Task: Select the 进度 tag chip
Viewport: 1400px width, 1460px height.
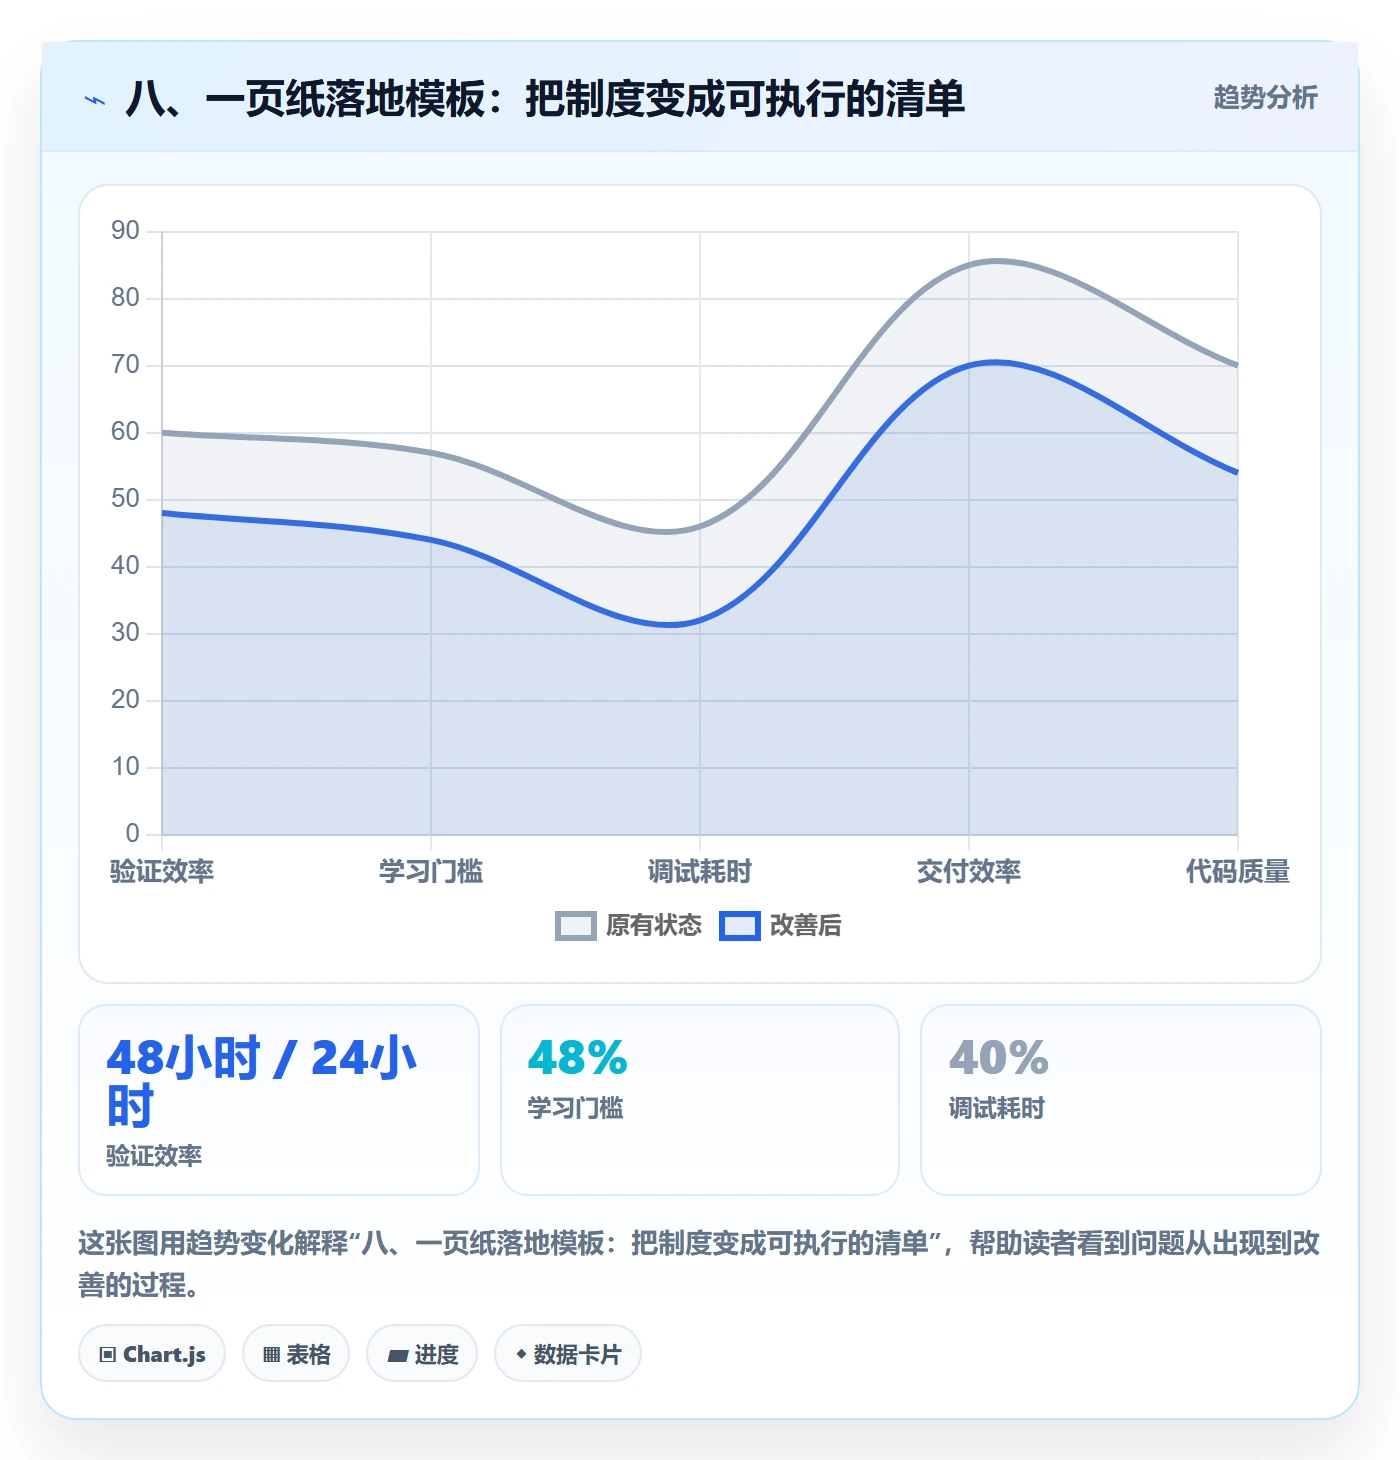Action: [422, 1354]
